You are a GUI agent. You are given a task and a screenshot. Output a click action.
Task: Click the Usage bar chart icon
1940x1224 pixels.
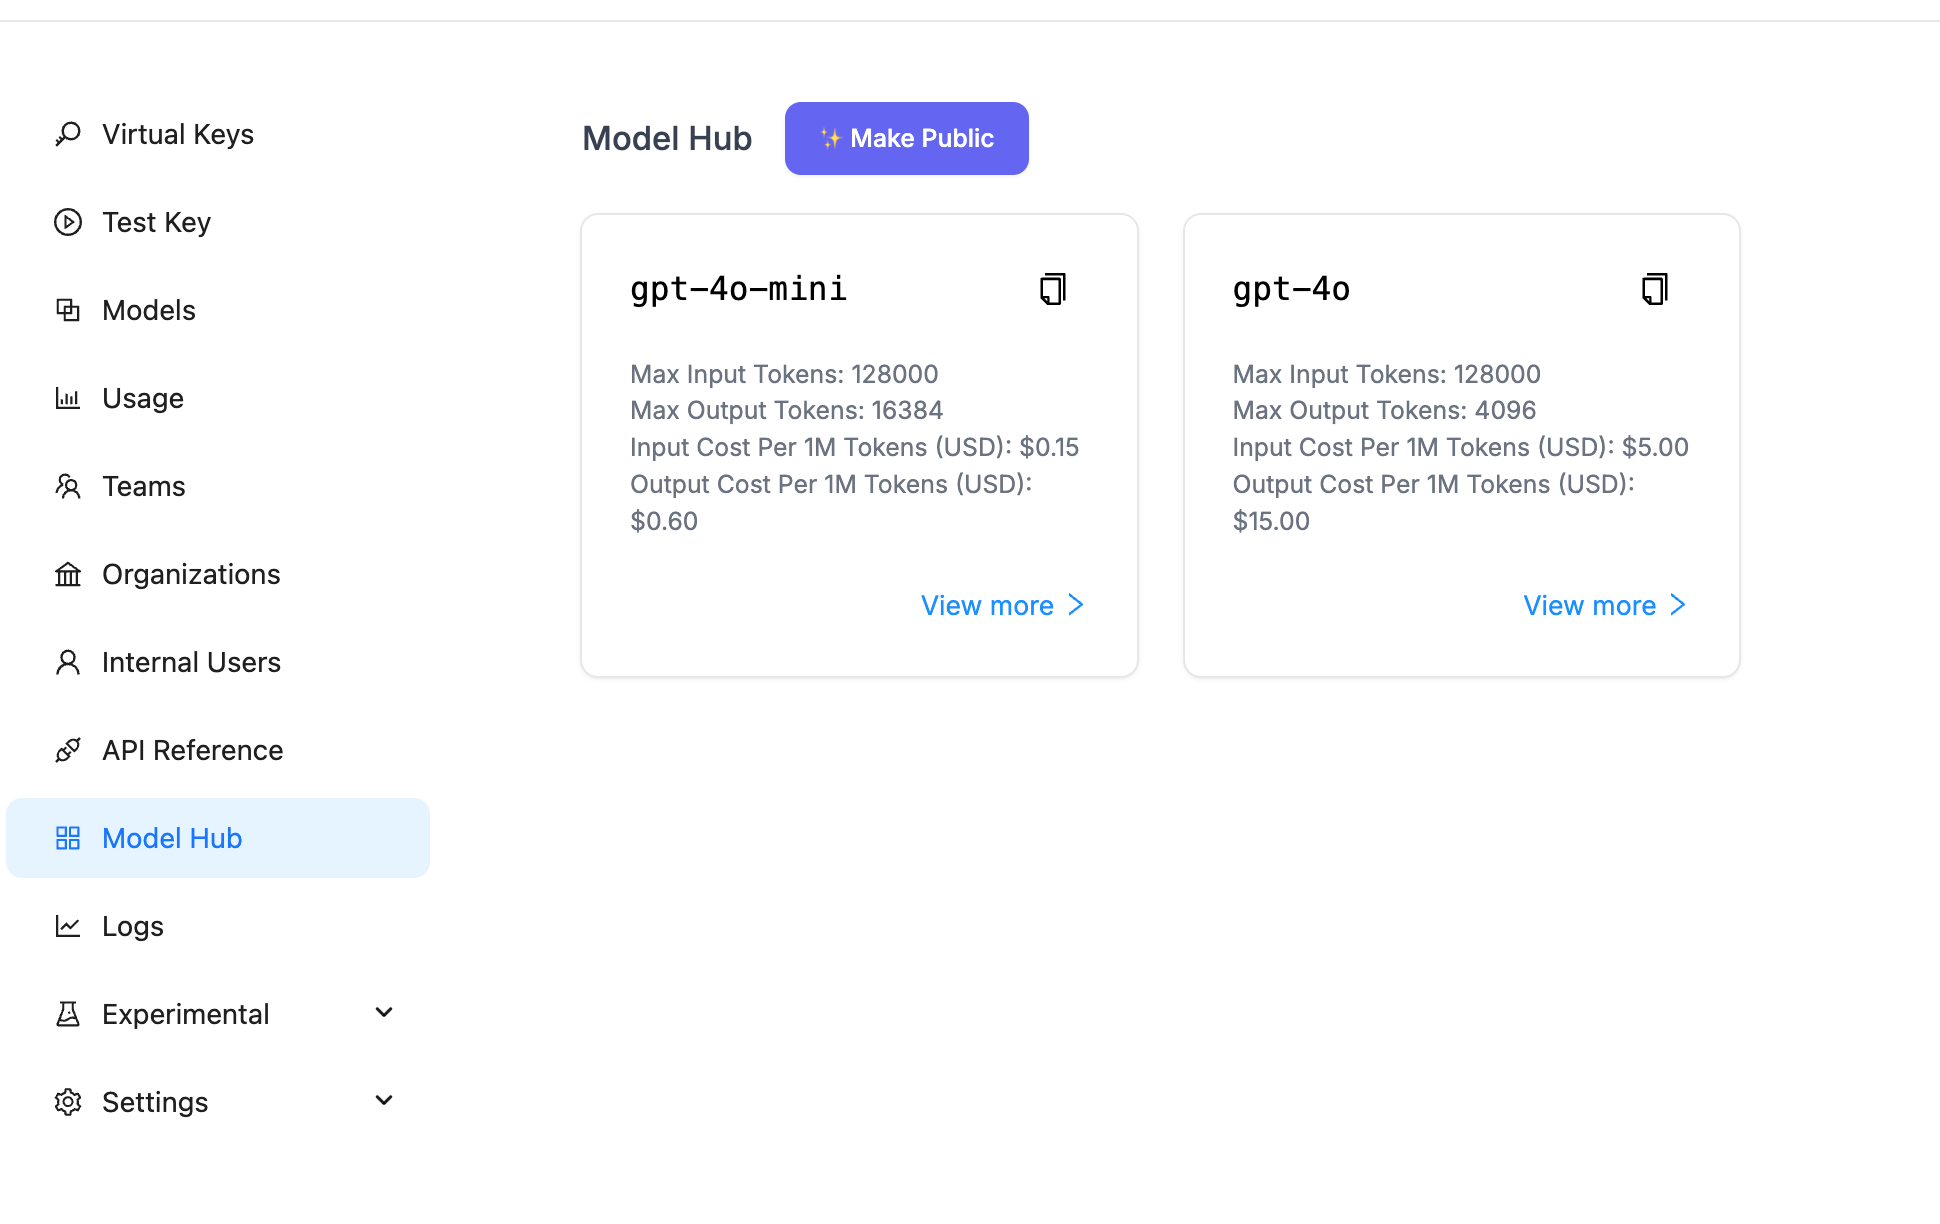(x=68, y=398)
